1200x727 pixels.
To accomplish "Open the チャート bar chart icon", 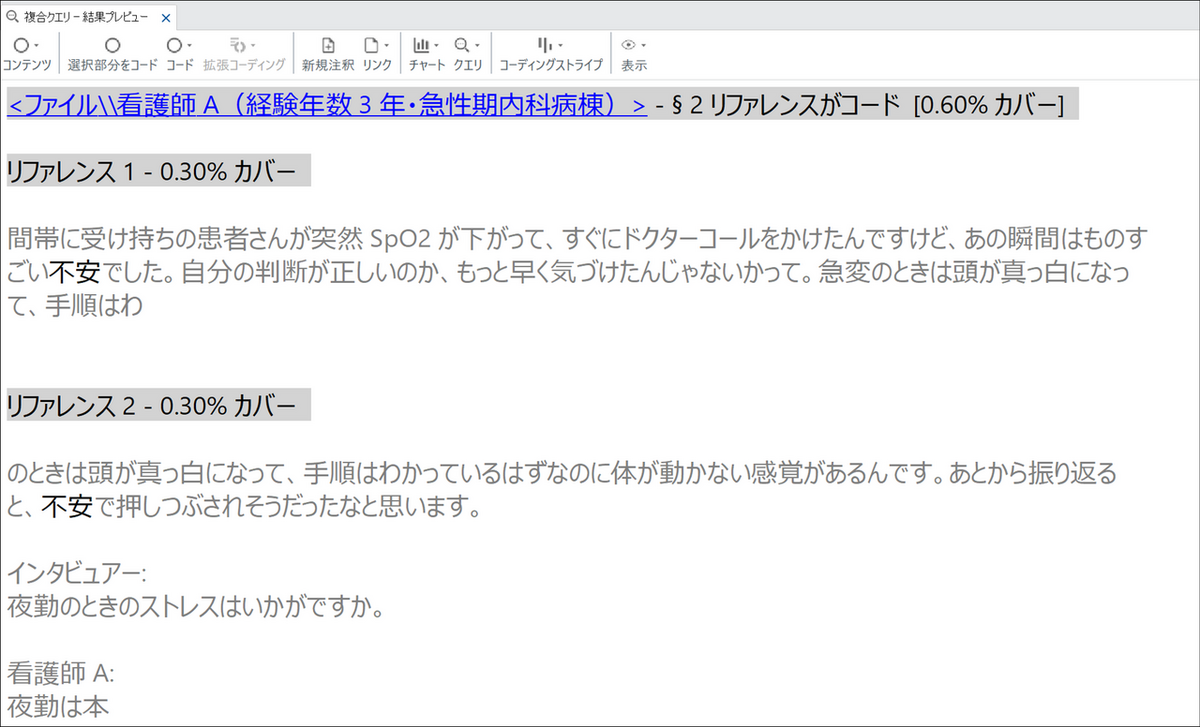I will point(422,46).
